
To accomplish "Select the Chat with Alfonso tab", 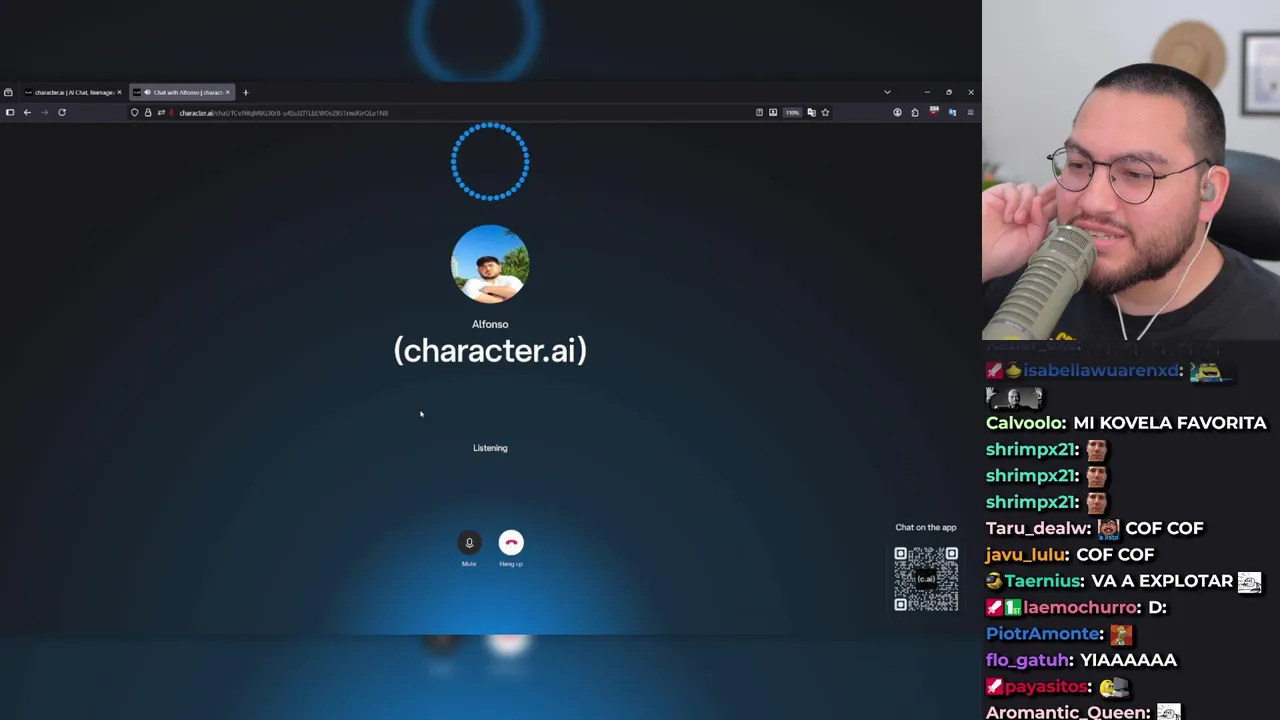I will [180, 92].
